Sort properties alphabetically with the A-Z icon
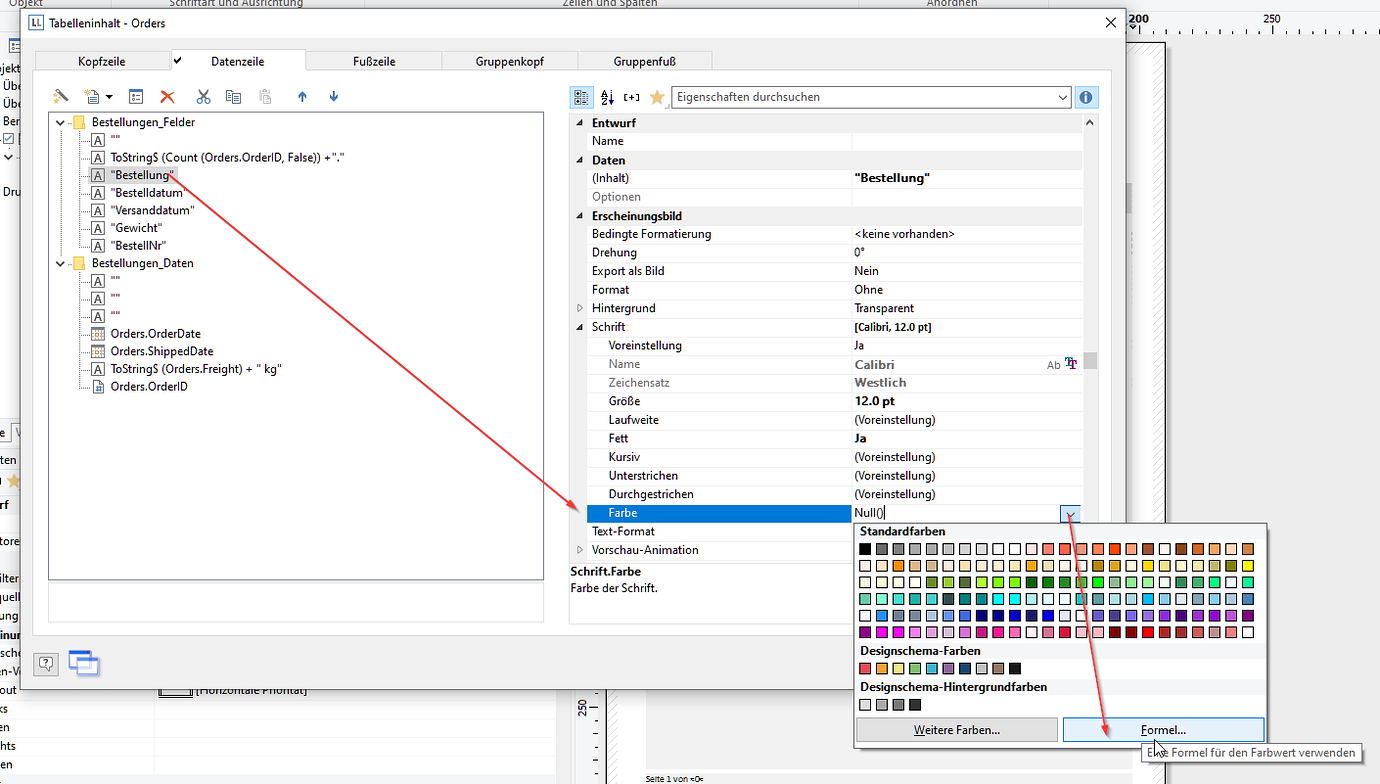 [607, 97]
